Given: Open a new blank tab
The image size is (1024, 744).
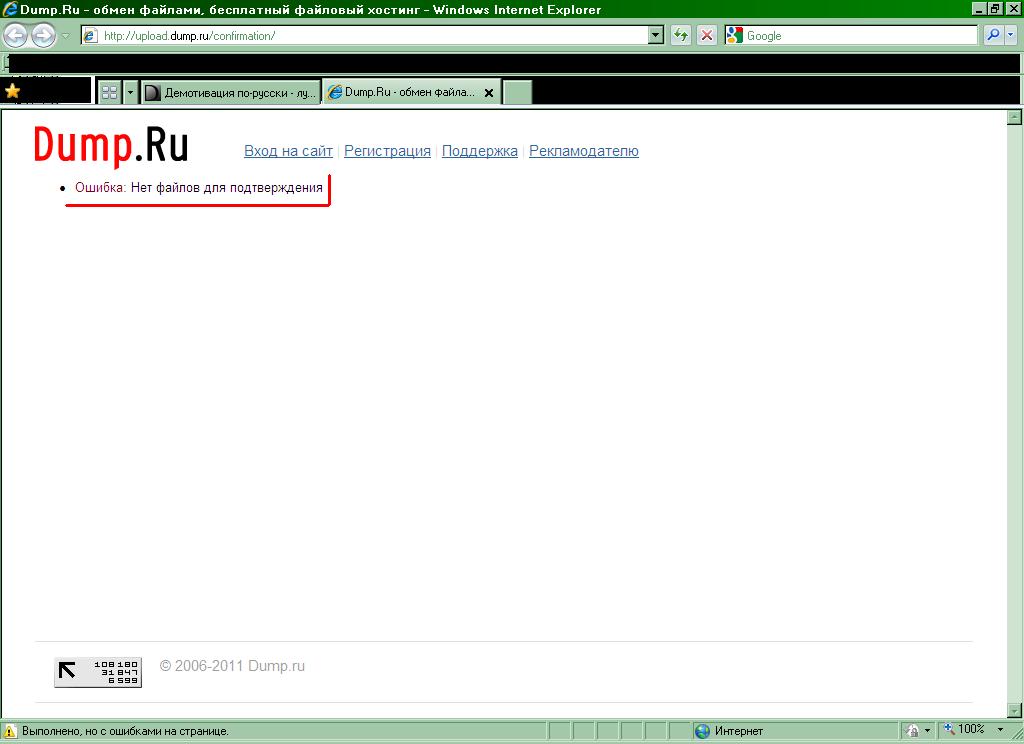Looking at the screenshot, I should [517, 92].
